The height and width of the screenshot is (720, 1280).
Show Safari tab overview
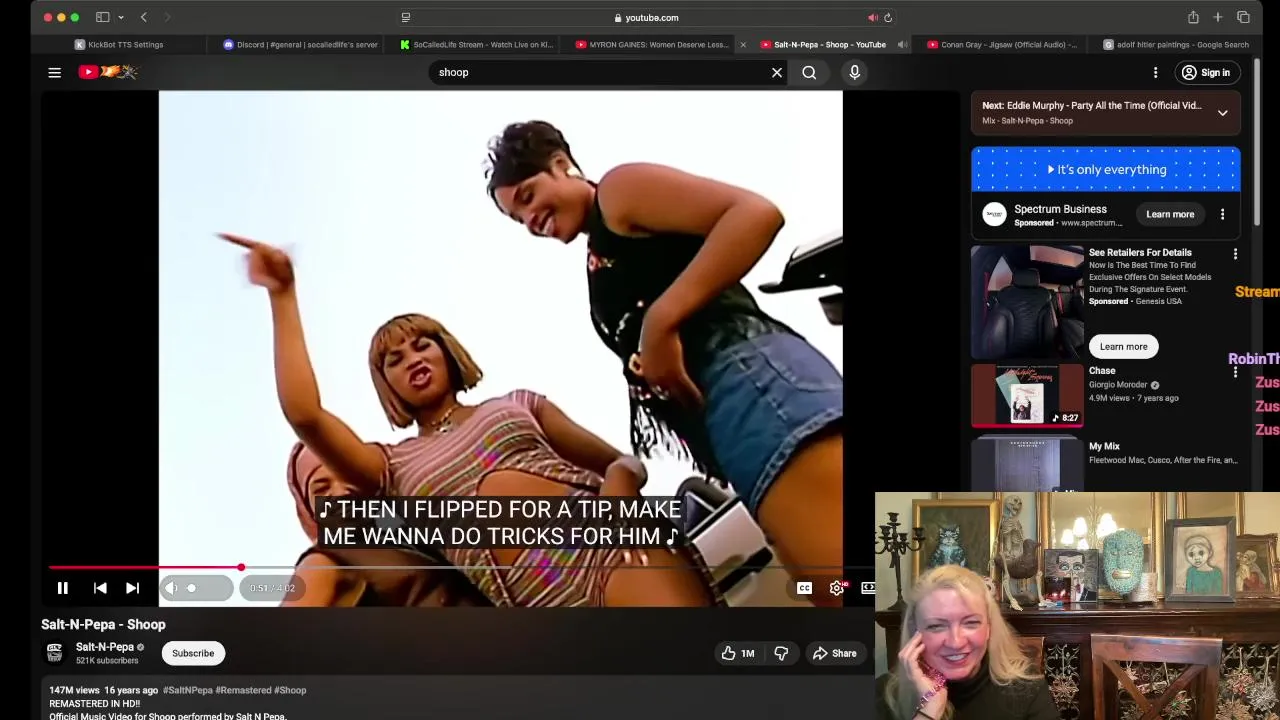pyautogui.click(x=1243, y=17)
